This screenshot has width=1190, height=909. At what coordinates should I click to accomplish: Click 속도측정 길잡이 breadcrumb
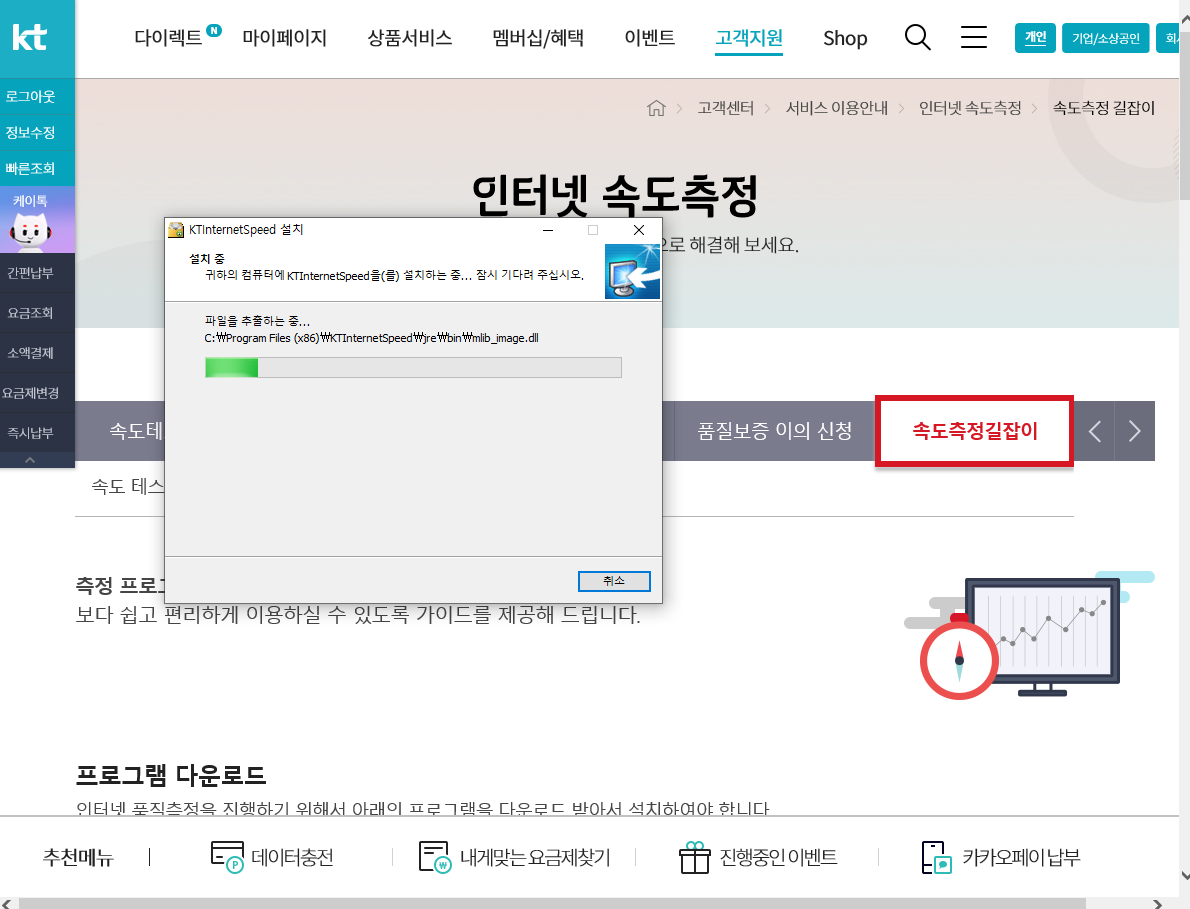(x=1103, y=108)
